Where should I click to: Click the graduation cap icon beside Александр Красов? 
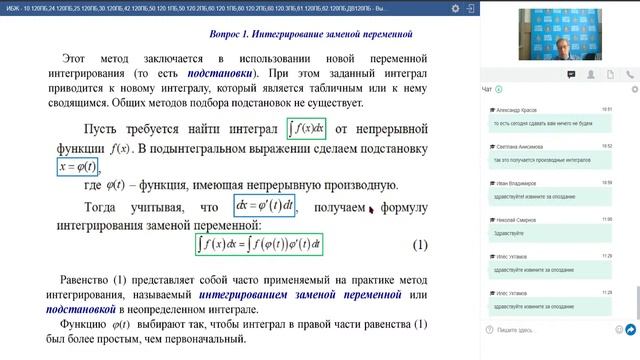(x=492, y=110)
